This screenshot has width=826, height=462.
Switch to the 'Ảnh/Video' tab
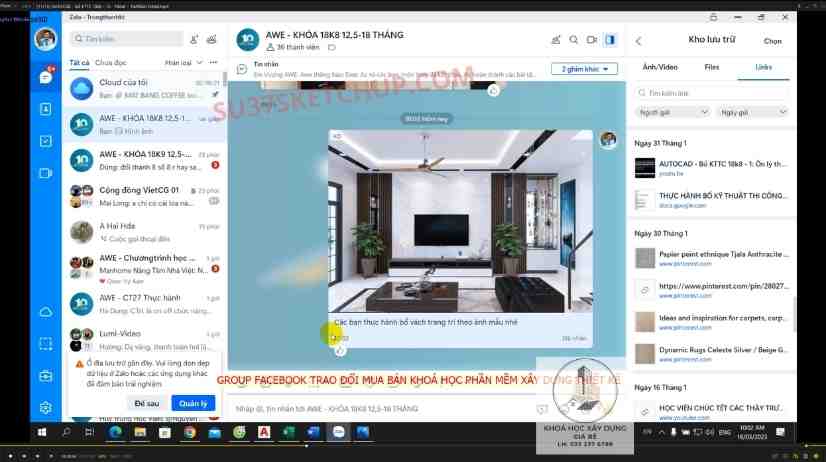pyautogui.click(x=658, y=67)
